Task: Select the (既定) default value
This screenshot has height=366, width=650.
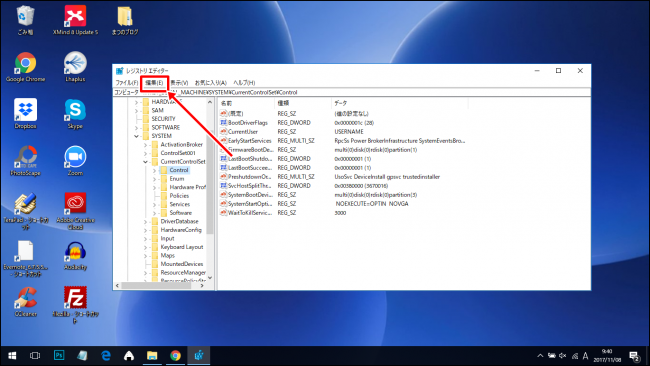Action: 235,114
